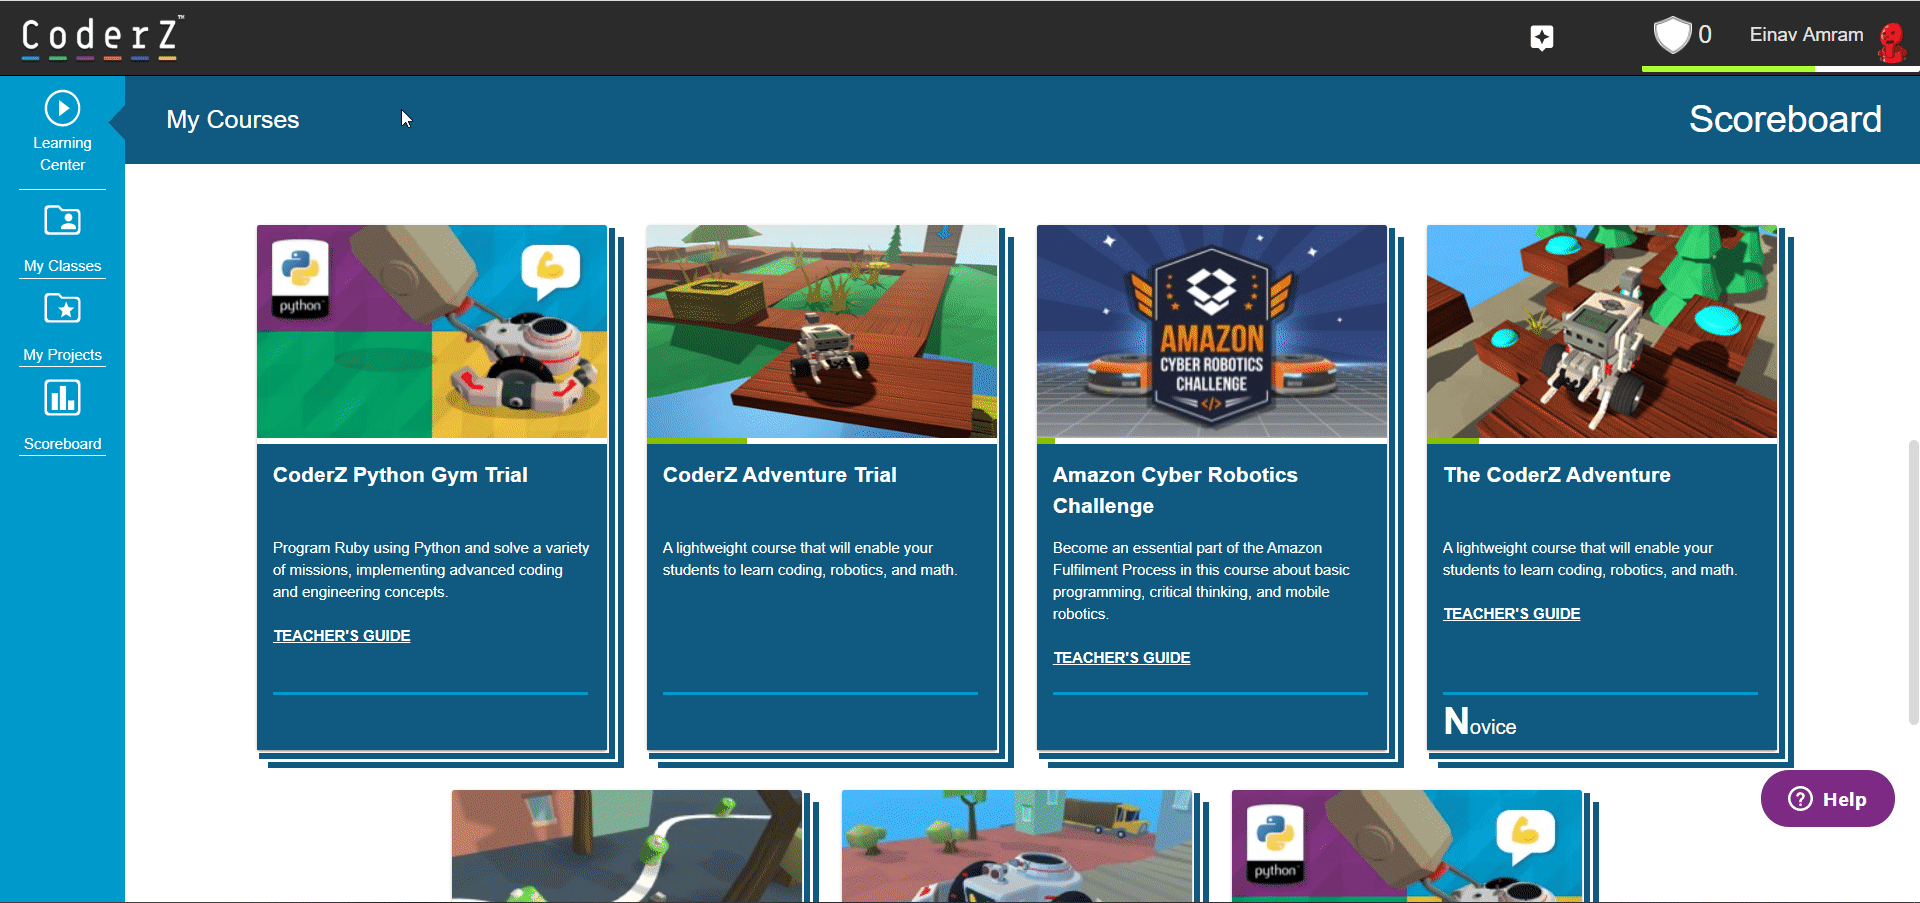Open the Scoreboard chart icon in sidebar

(x=62, y=398)
